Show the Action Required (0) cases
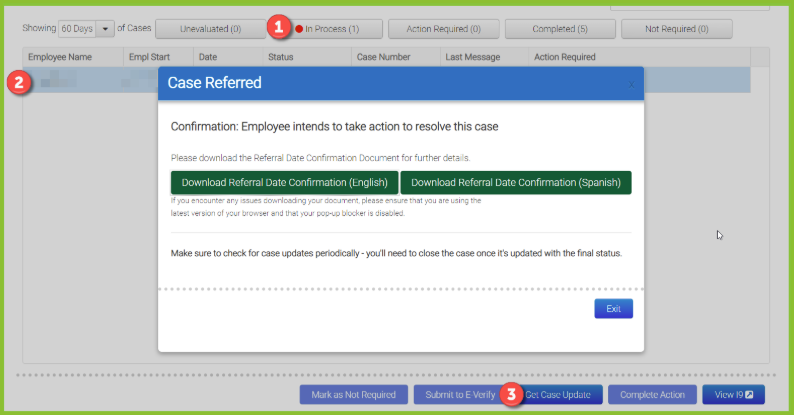Image resolution: width=794 pixels, height=415 pixels. pyautogui.click(x=443, y=29)
